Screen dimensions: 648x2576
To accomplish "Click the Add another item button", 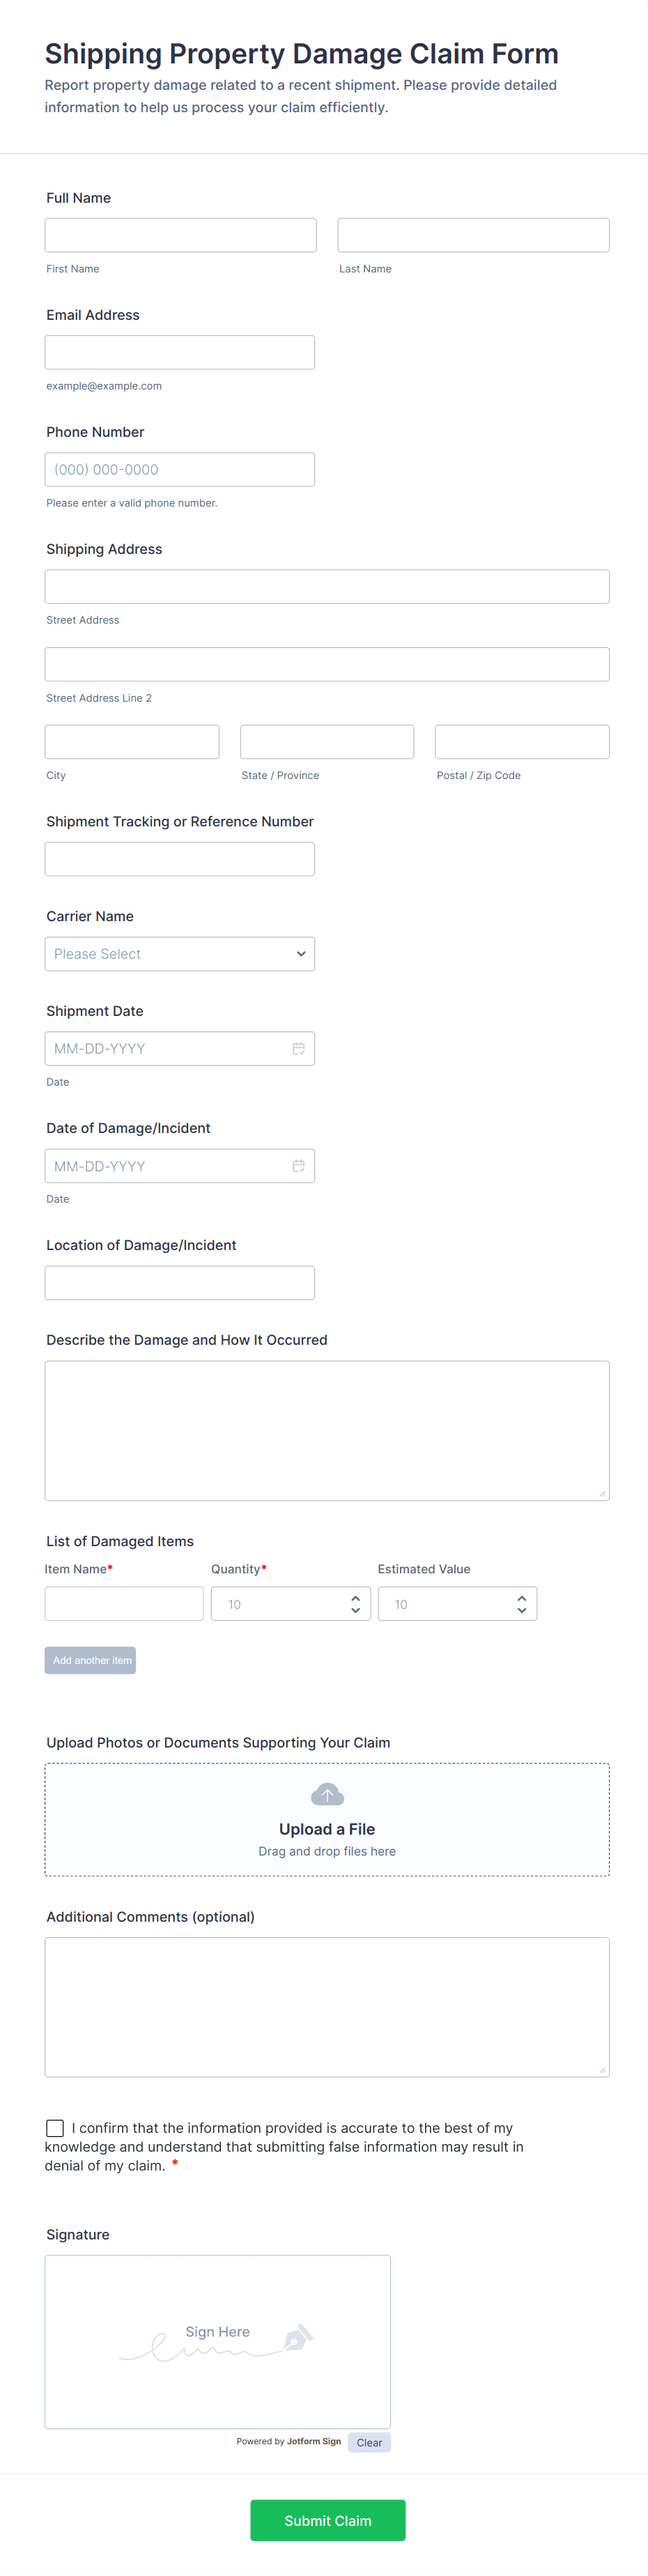I will (x=90, y=1660).
